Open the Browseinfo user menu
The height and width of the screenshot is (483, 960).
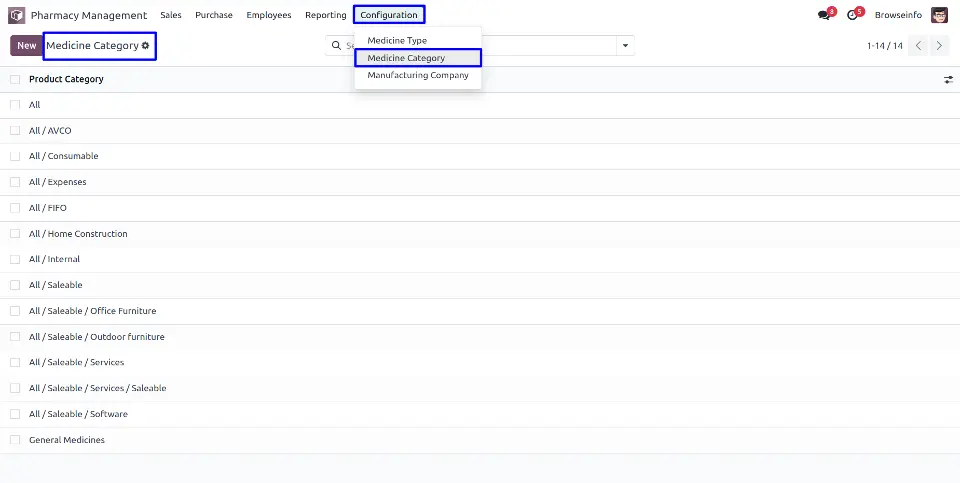[898, 15]
